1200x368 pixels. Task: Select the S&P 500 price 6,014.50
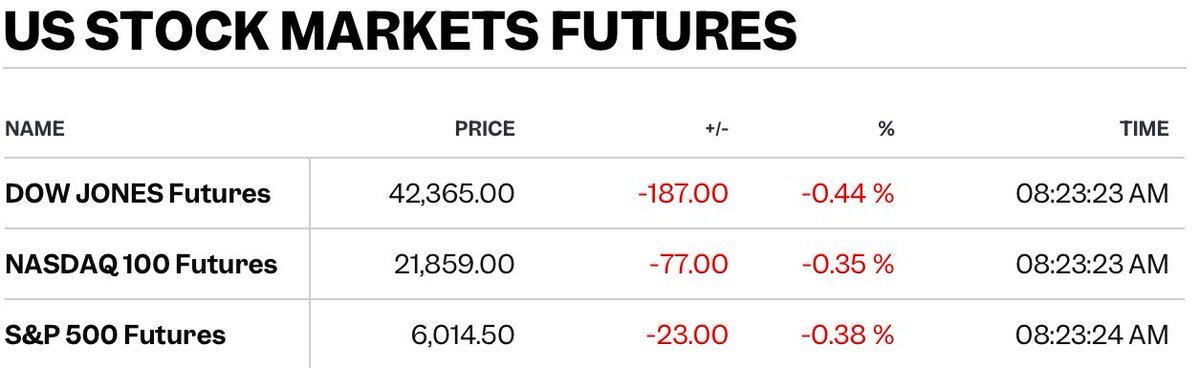[x=461, y=336]
